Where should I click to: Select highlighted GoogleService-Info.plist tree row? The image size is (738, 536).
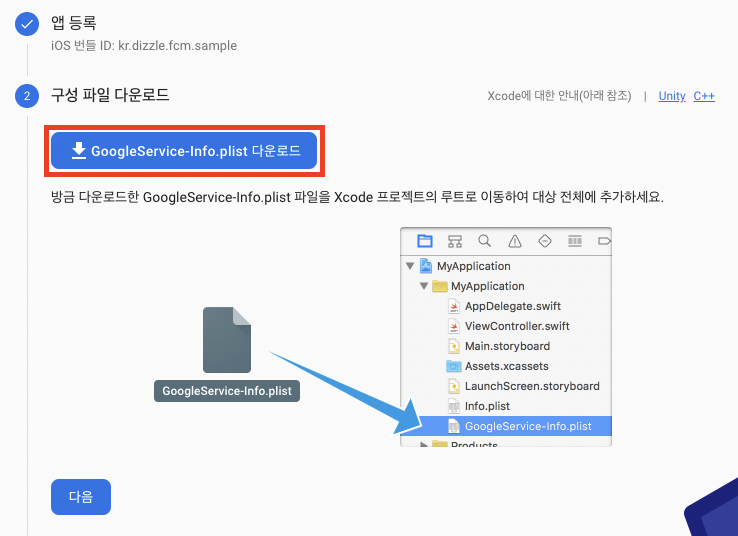pyautogui.click(x=506, y=426)
